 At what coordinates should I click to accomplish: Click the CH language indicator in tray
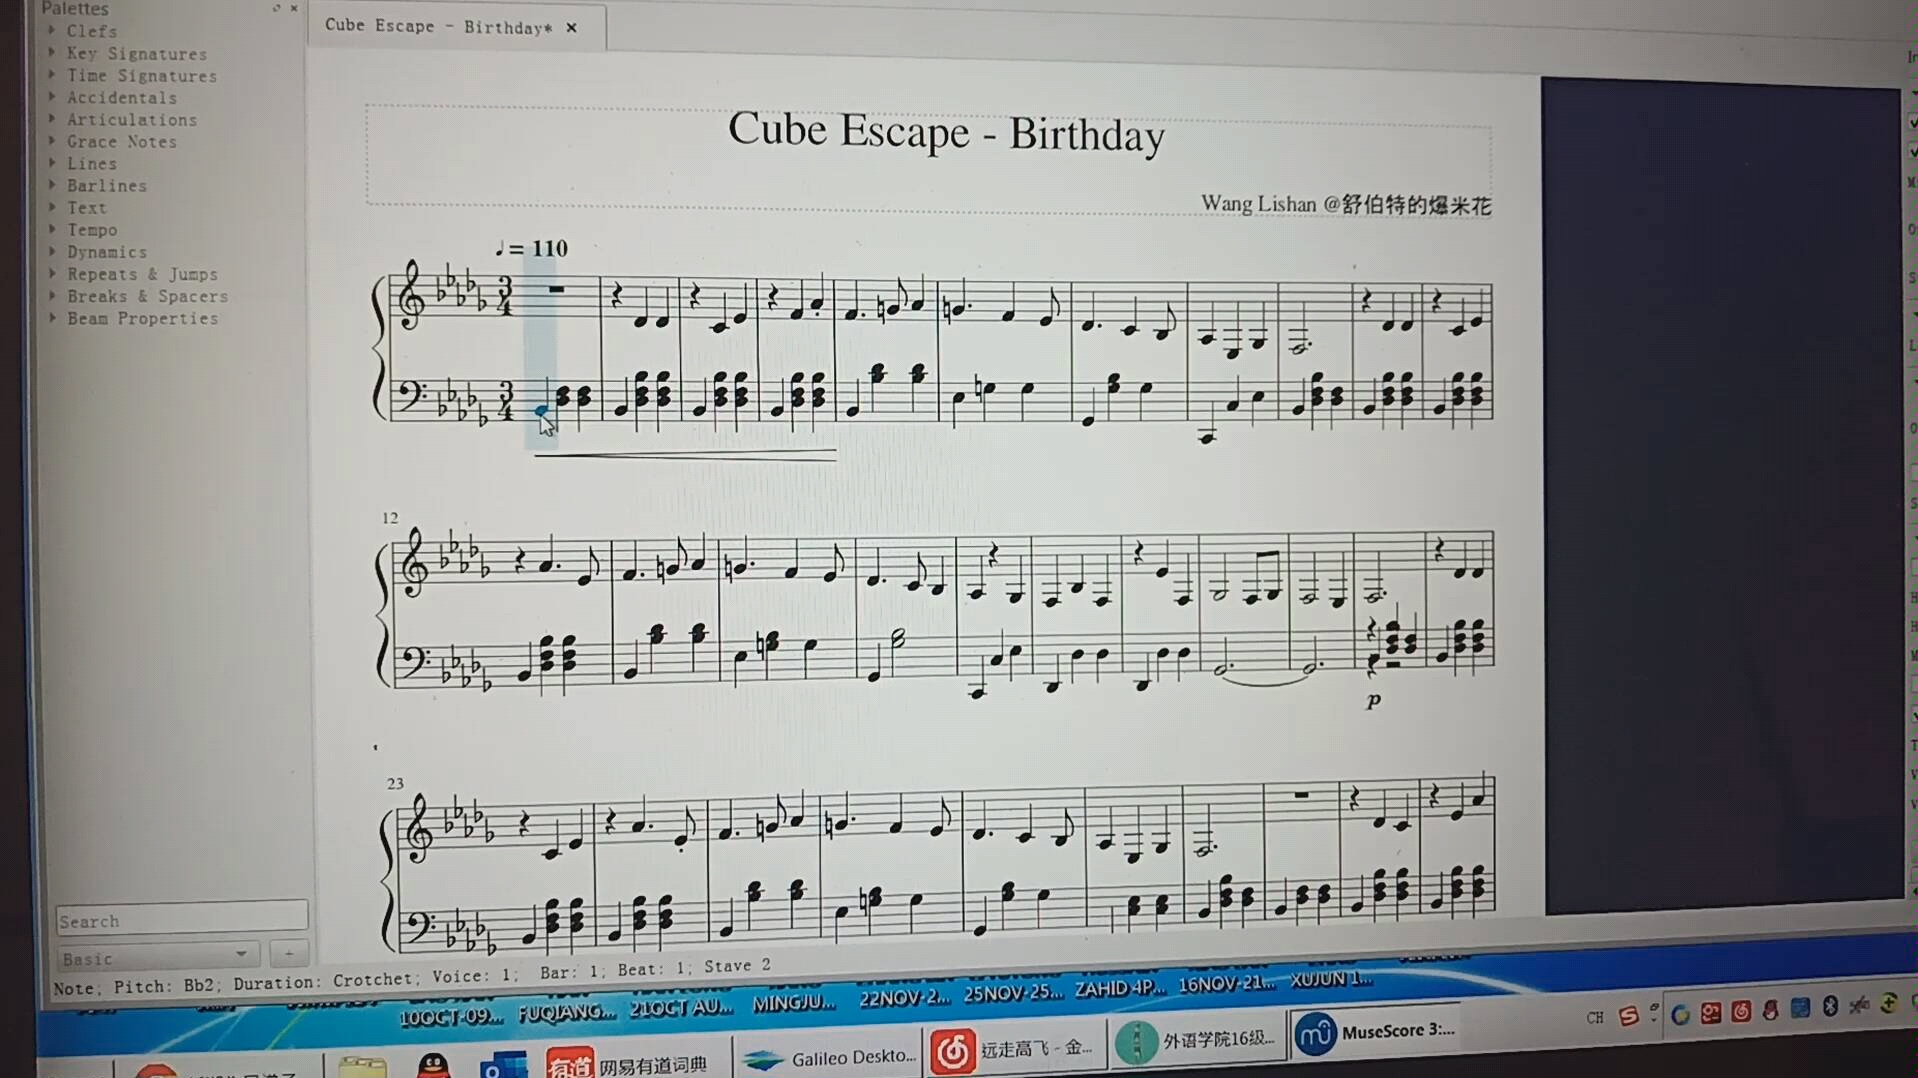tap(1595, 1017)
